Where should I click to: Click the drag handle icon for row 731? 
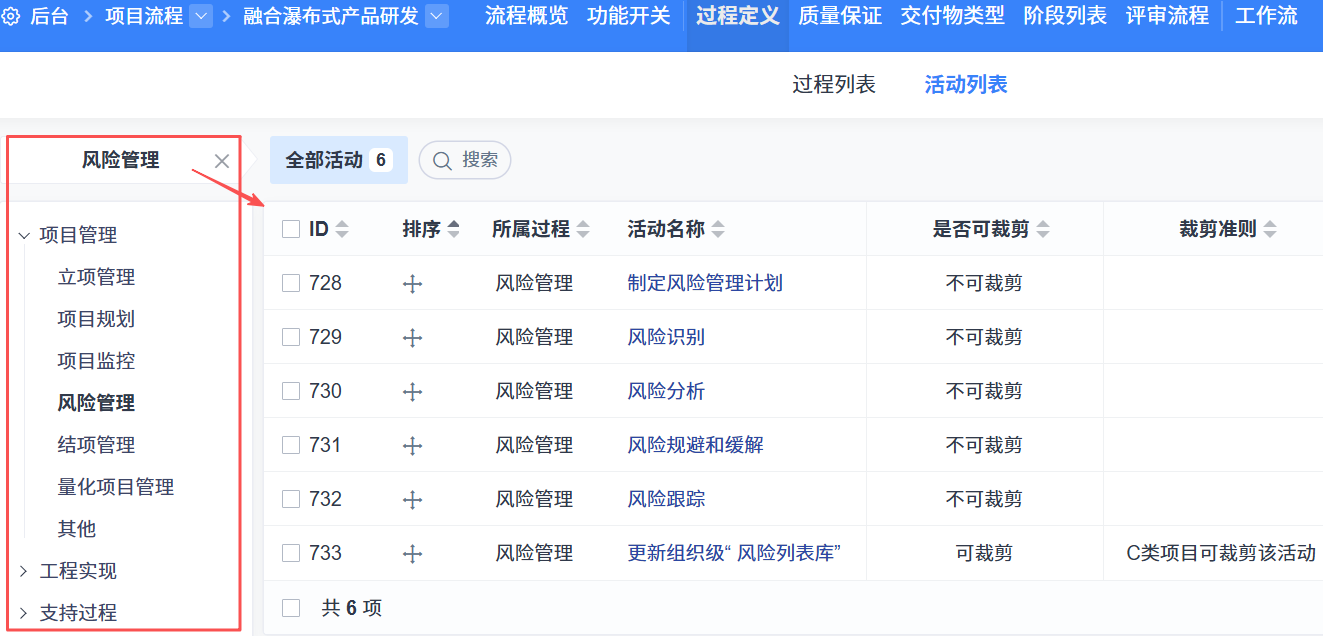(412, 446)
